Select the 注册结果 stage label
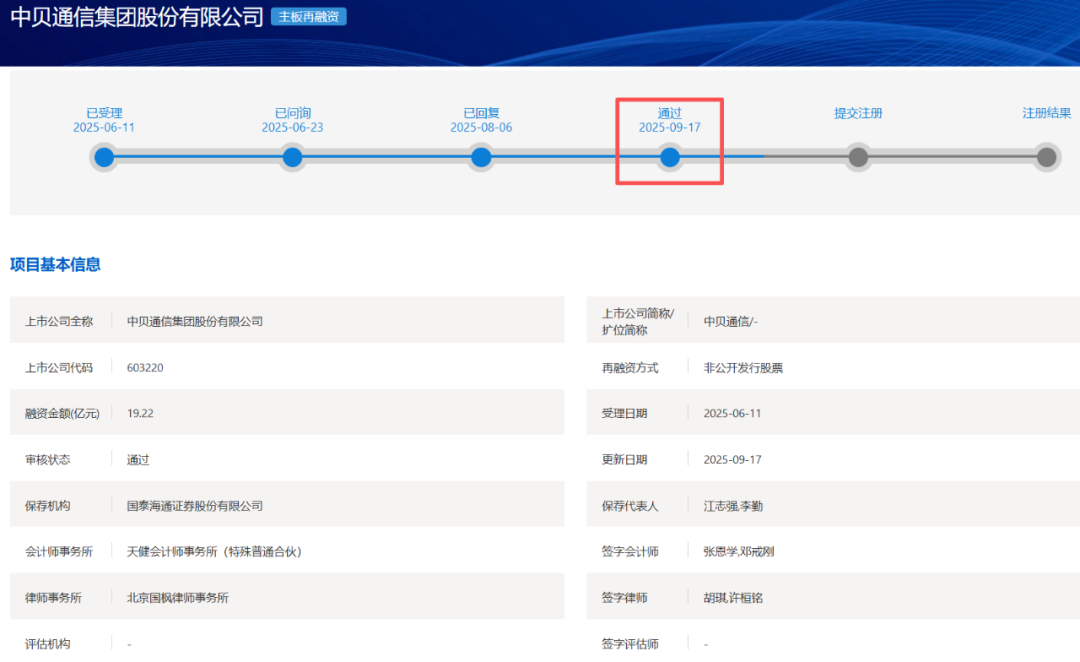The image size is (1080, 662). [1046, 113]
